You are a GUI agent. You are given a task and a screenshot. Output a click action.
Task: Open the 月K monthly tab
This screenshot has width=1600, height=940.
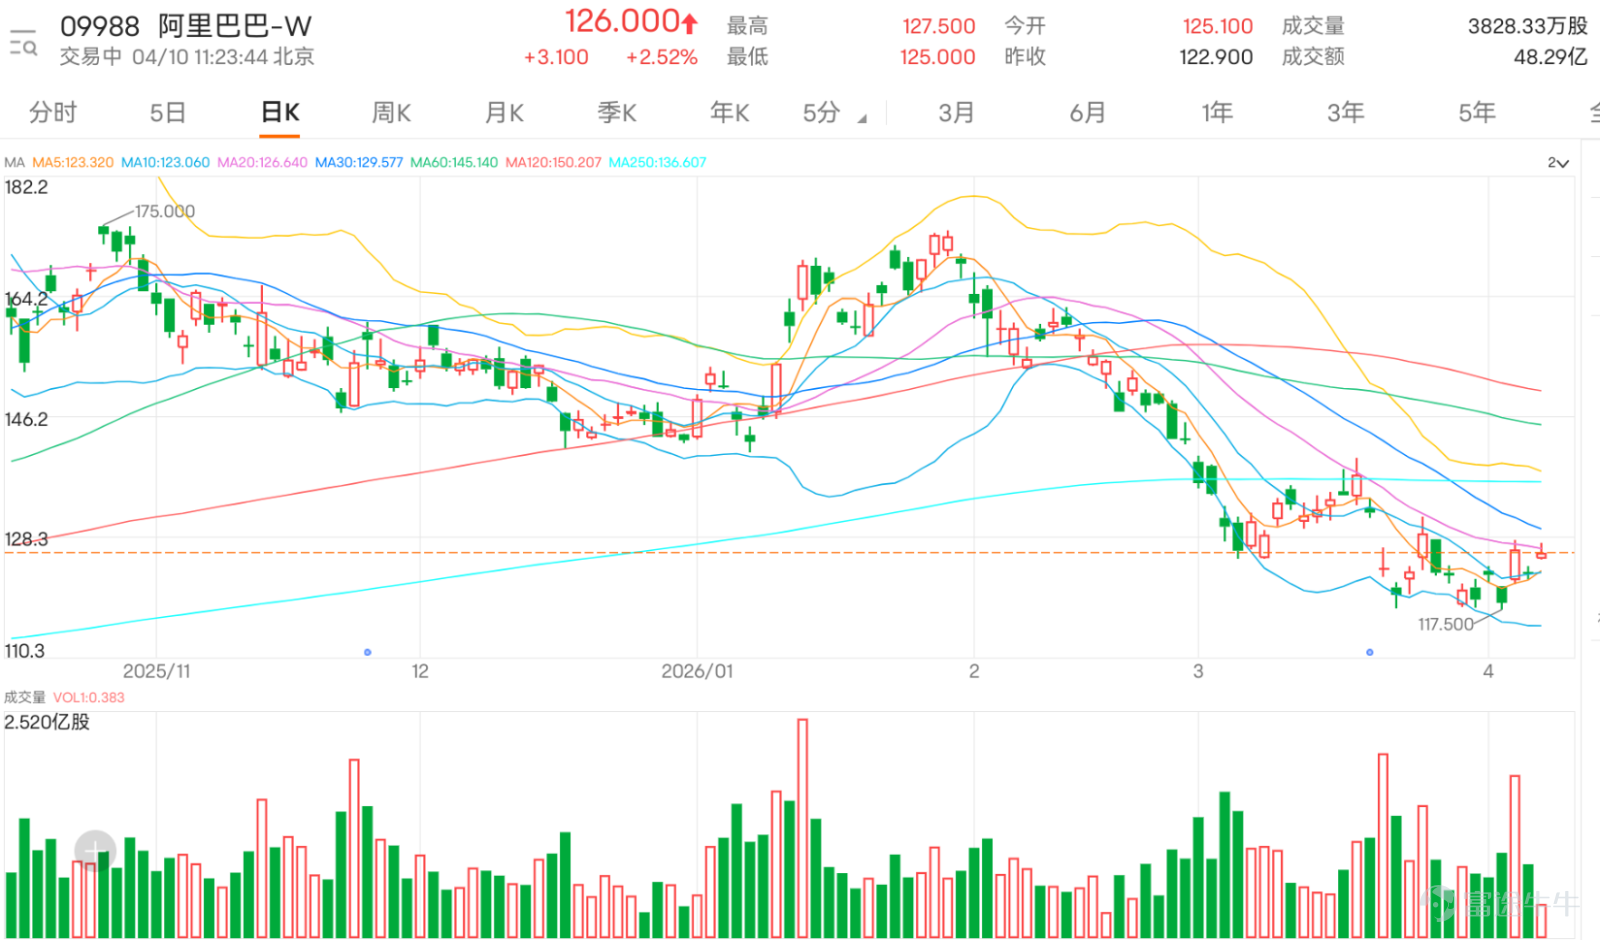504,112
